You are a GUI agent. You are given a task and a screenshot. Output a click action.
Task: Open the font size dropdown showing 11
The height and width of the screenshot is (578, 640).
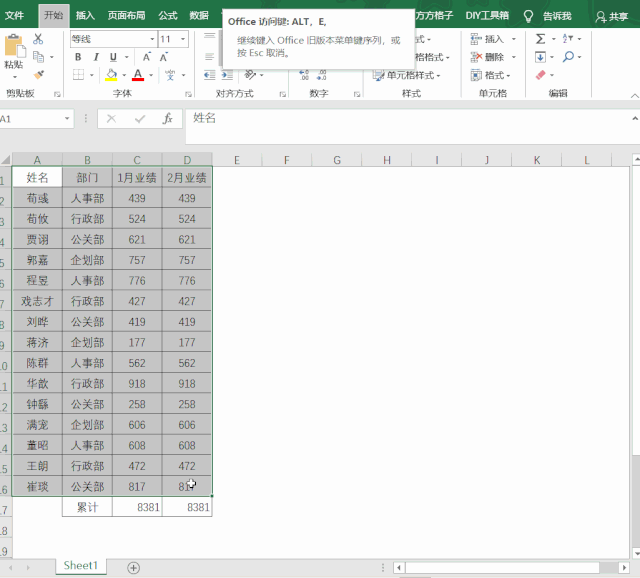pyautogui.click(x=182, y=39)
